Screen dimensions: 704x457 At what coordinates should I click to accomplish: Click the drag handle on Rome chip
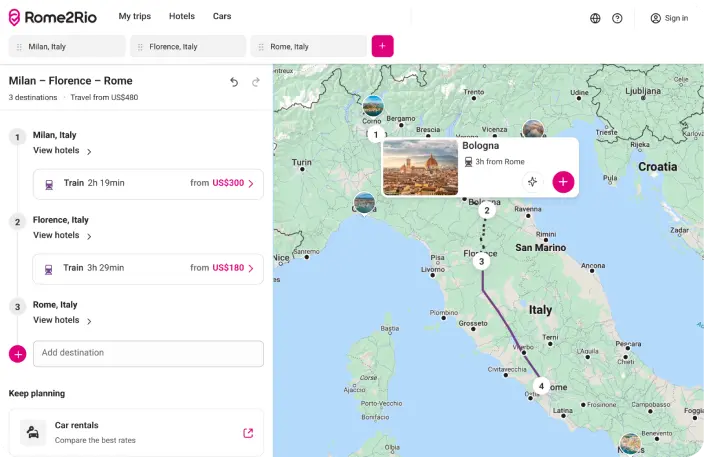[261, 47]
